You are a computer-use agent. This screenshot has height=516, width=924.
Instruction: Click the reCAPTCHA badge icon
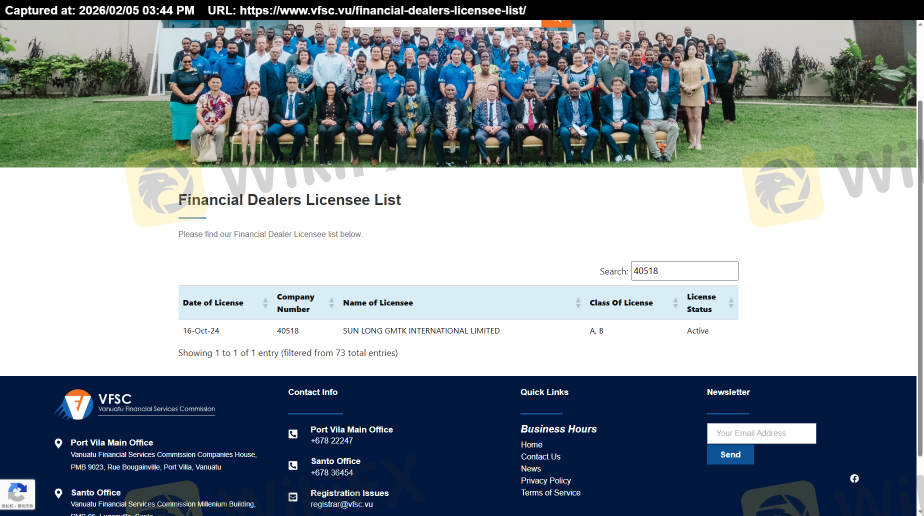pyautogui.click(x=17, y=494)
